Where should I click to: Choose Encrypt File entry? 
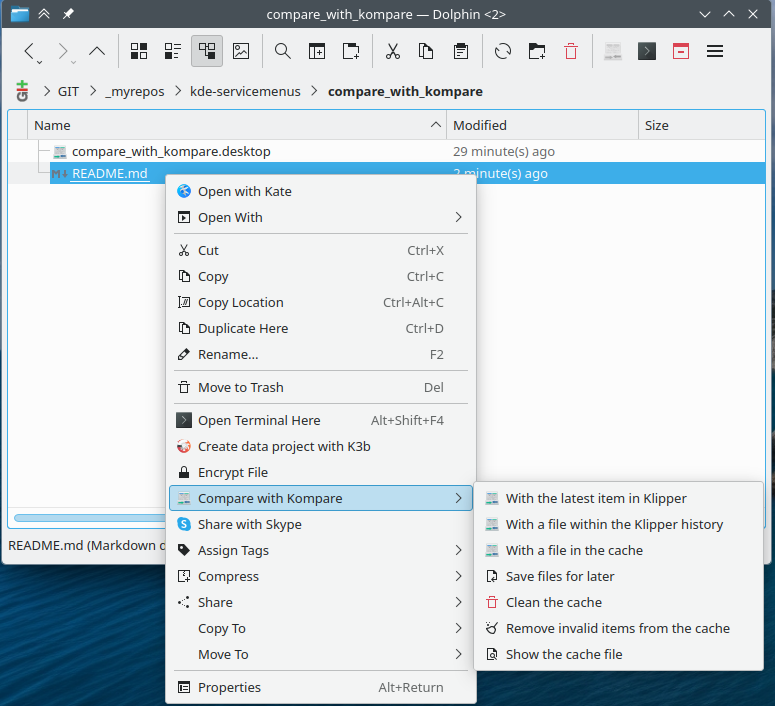[x=320, y=473]
